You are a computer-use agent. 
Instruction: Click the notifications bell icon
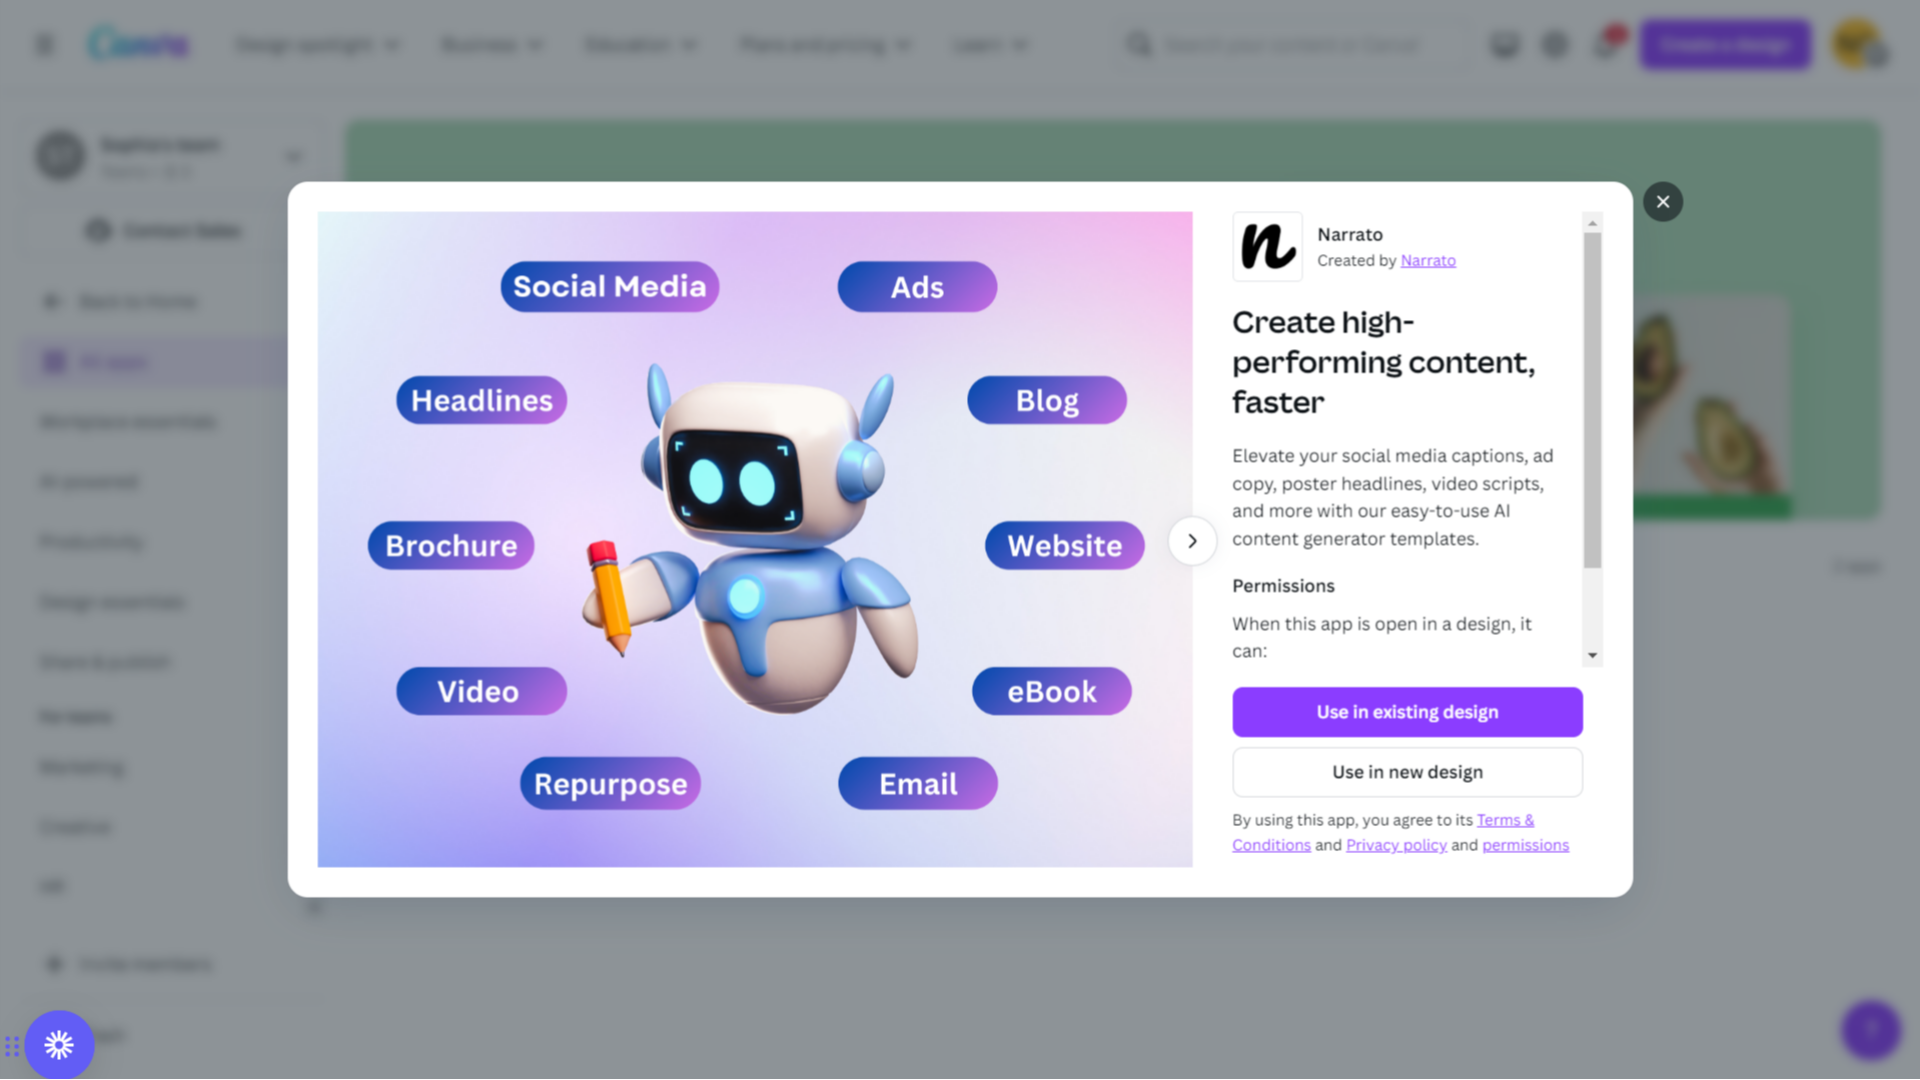click(x=1607, y=44)
